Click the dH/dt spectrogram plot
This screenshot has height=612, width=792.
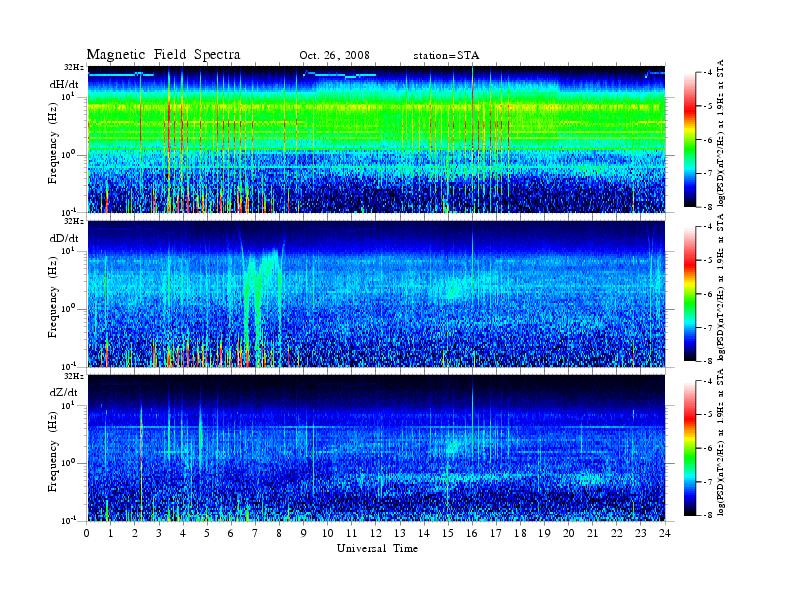(376, 139)
